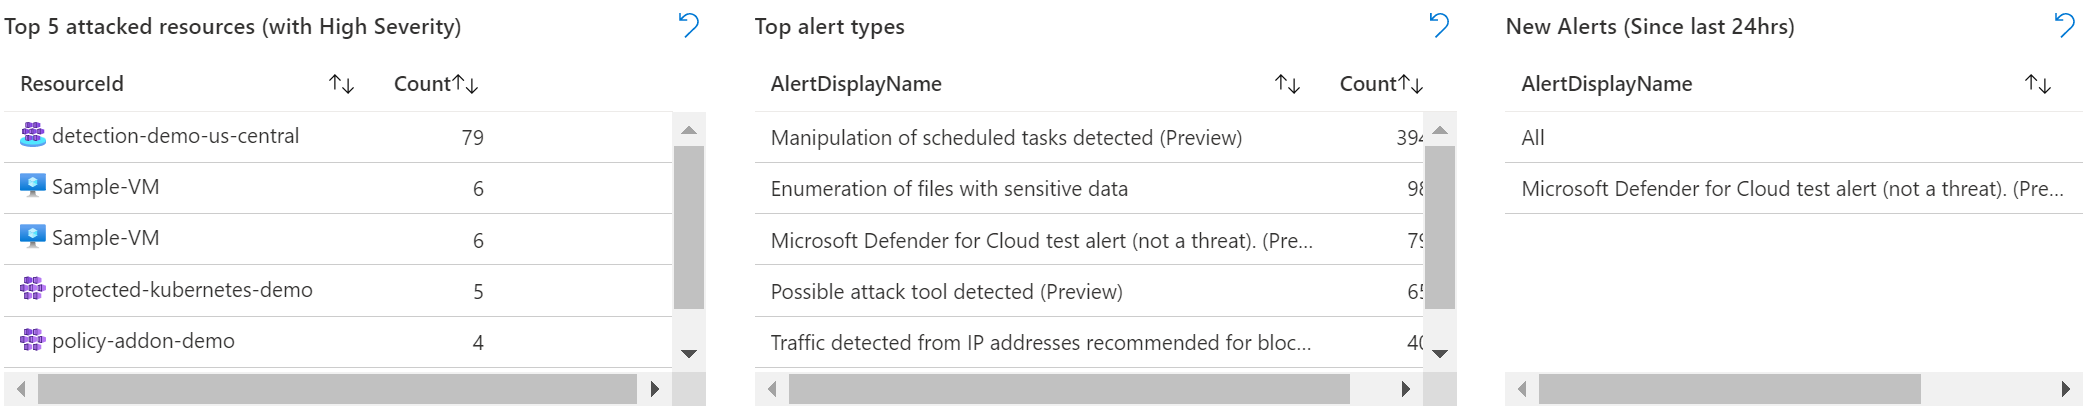Click undo icon for Top alert types
This screenshot has width=2100, height=420.
pyautogui.click(x=1439, y=25)
